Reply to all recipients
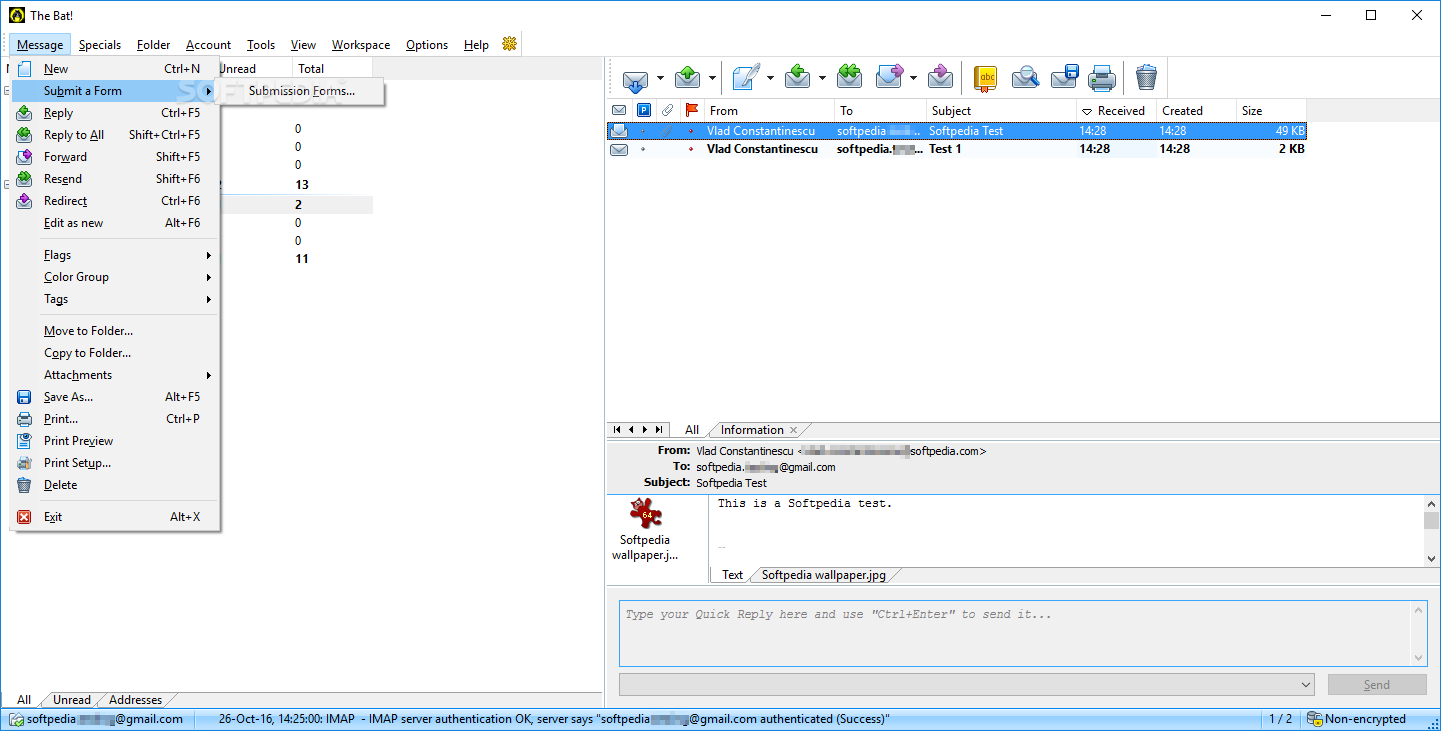1441x731 pixels. pyautogui.click(x=849, y=77)
